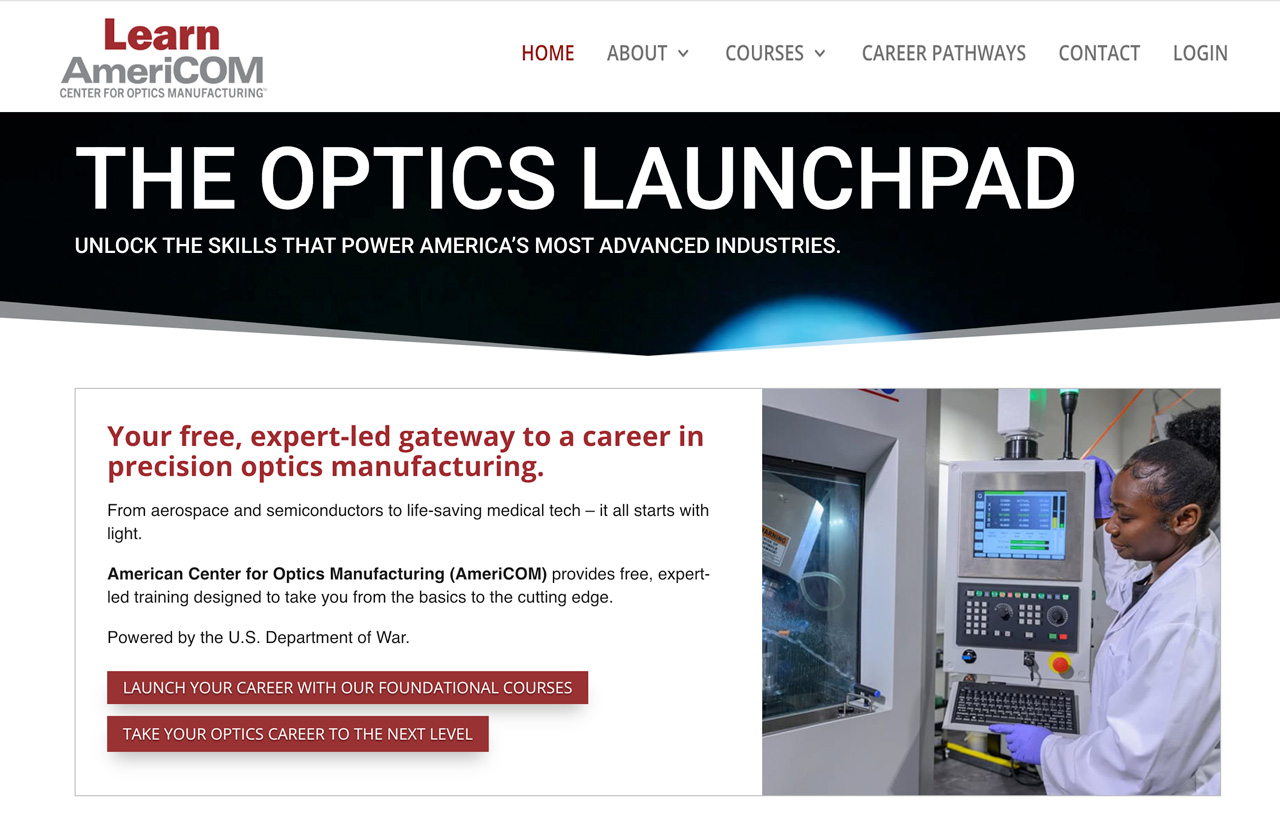
Task: Click the red free expert-led gateway heading
Action: [405, 451]
